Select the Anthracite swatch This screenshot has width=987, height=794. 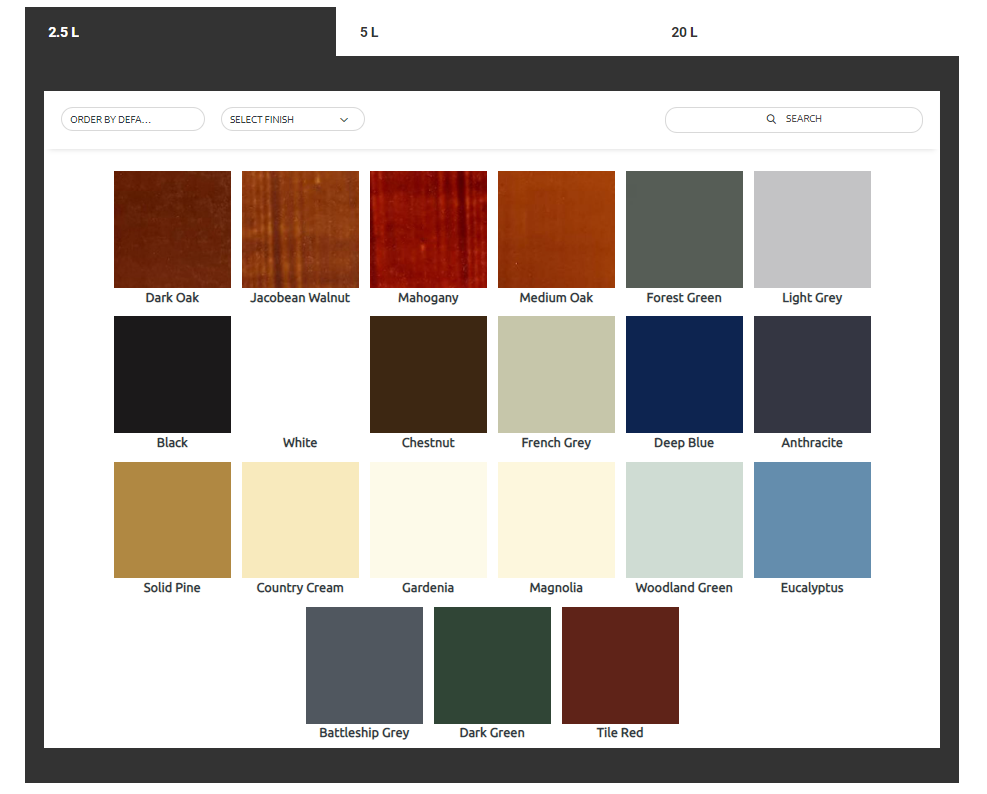coord(812,374)
